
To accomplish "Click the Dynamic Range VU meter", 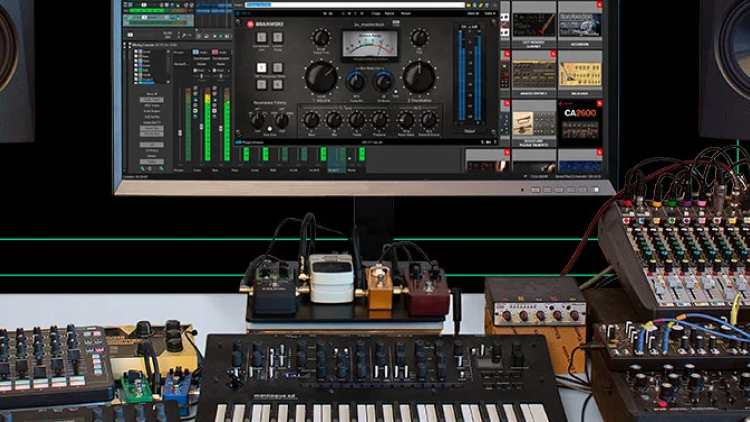I will (370, 46).
